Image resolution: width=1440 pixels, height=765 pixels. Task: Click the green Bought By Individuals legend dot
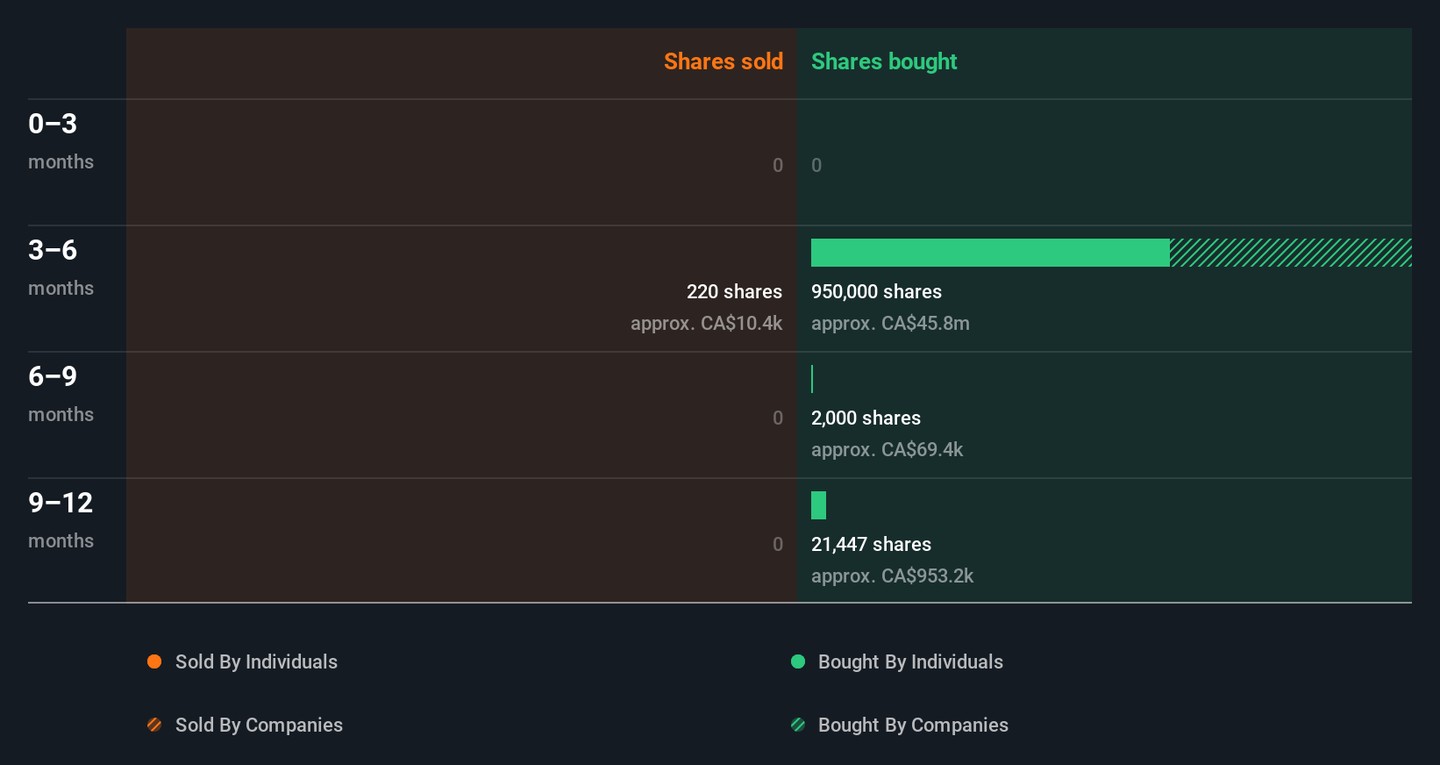click(798, 662)
